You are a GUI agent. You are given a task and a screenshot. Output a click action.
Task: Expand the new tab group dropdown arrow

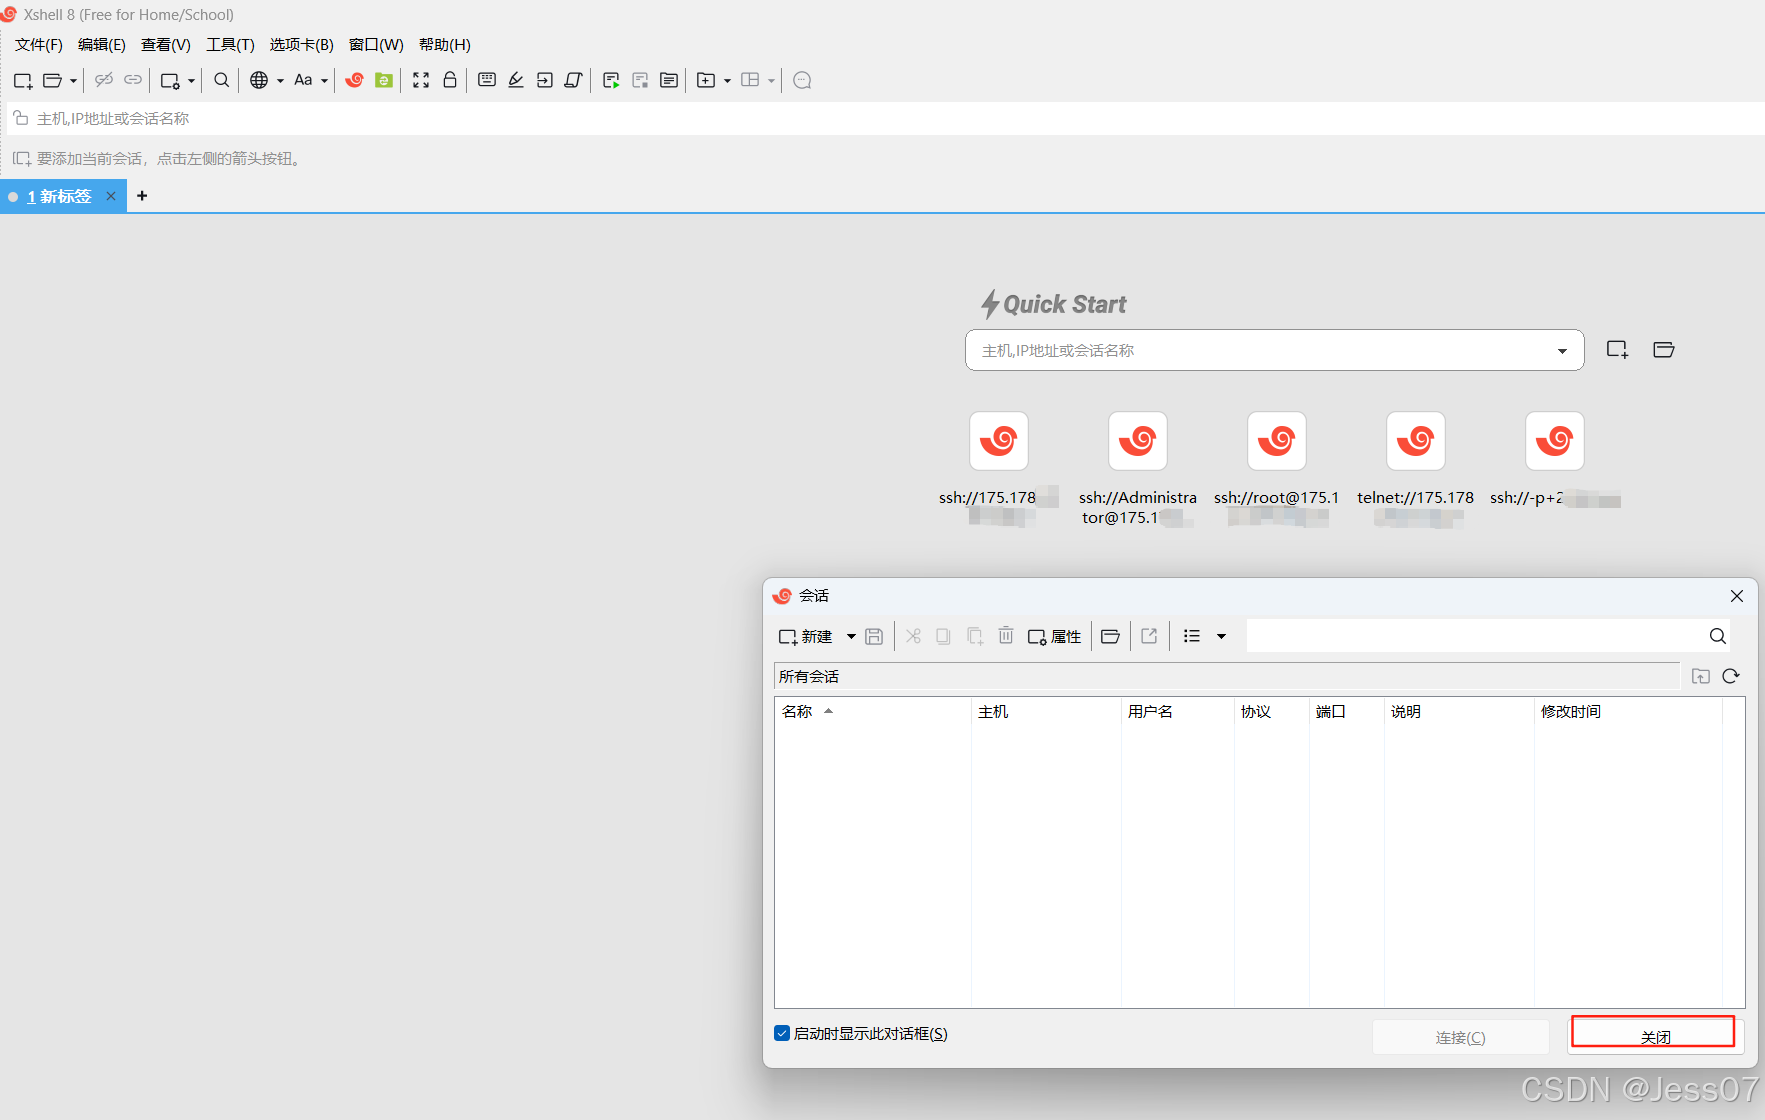727,81
